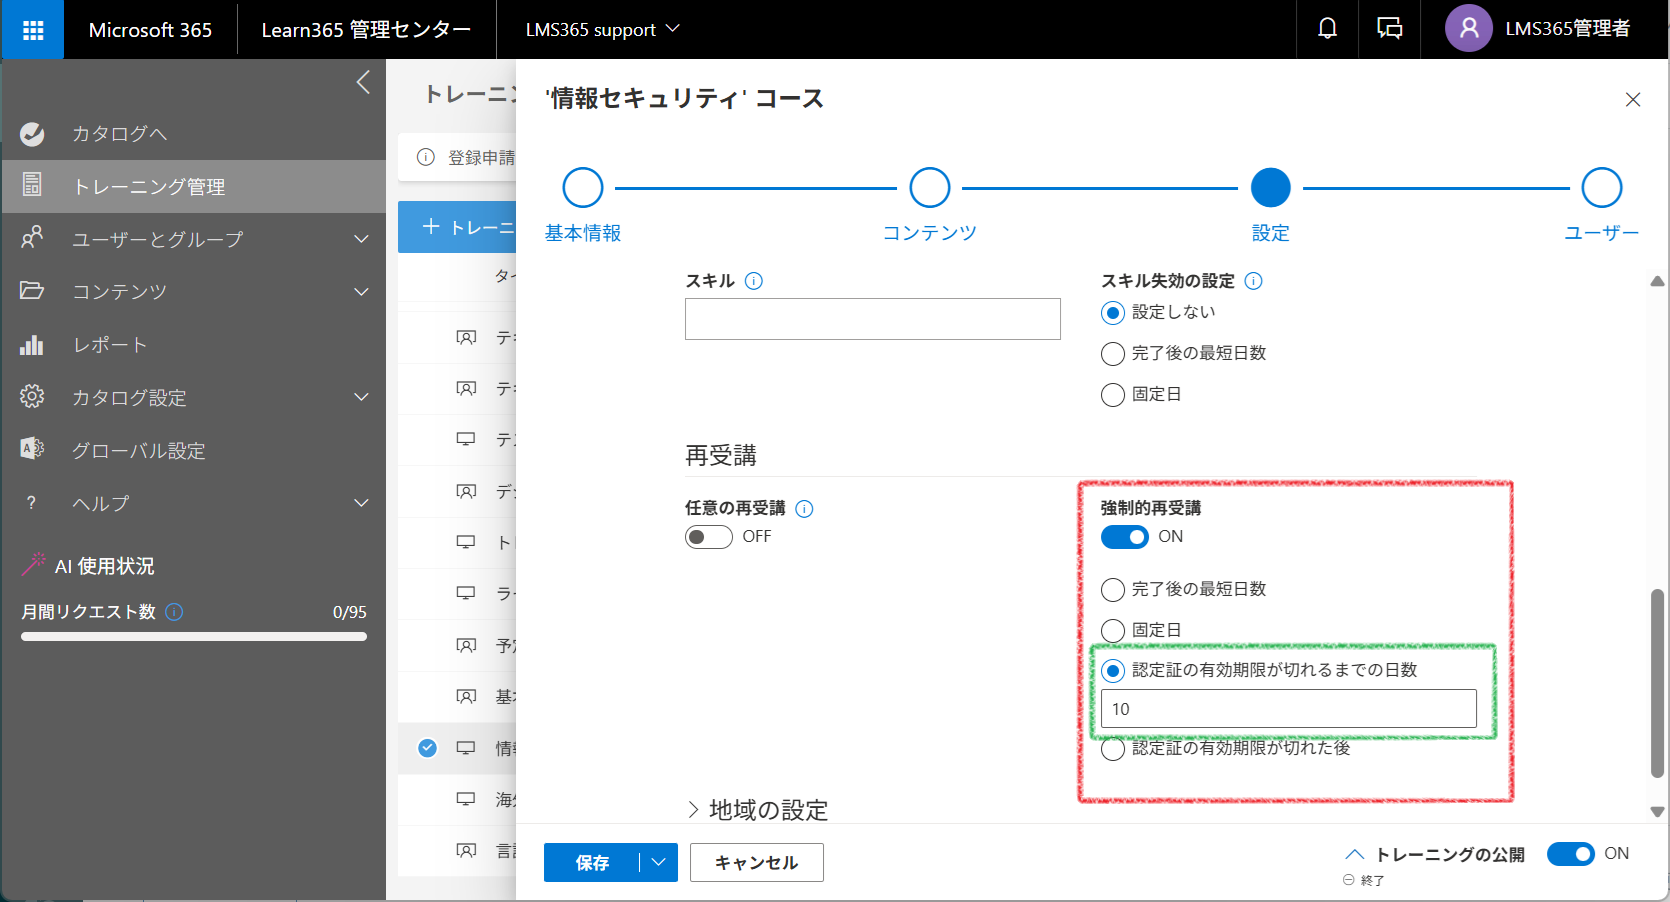Go to 設定 step
This screenshot has width=1670, height=902.
pyautogui.click(x=1271, y=188)
